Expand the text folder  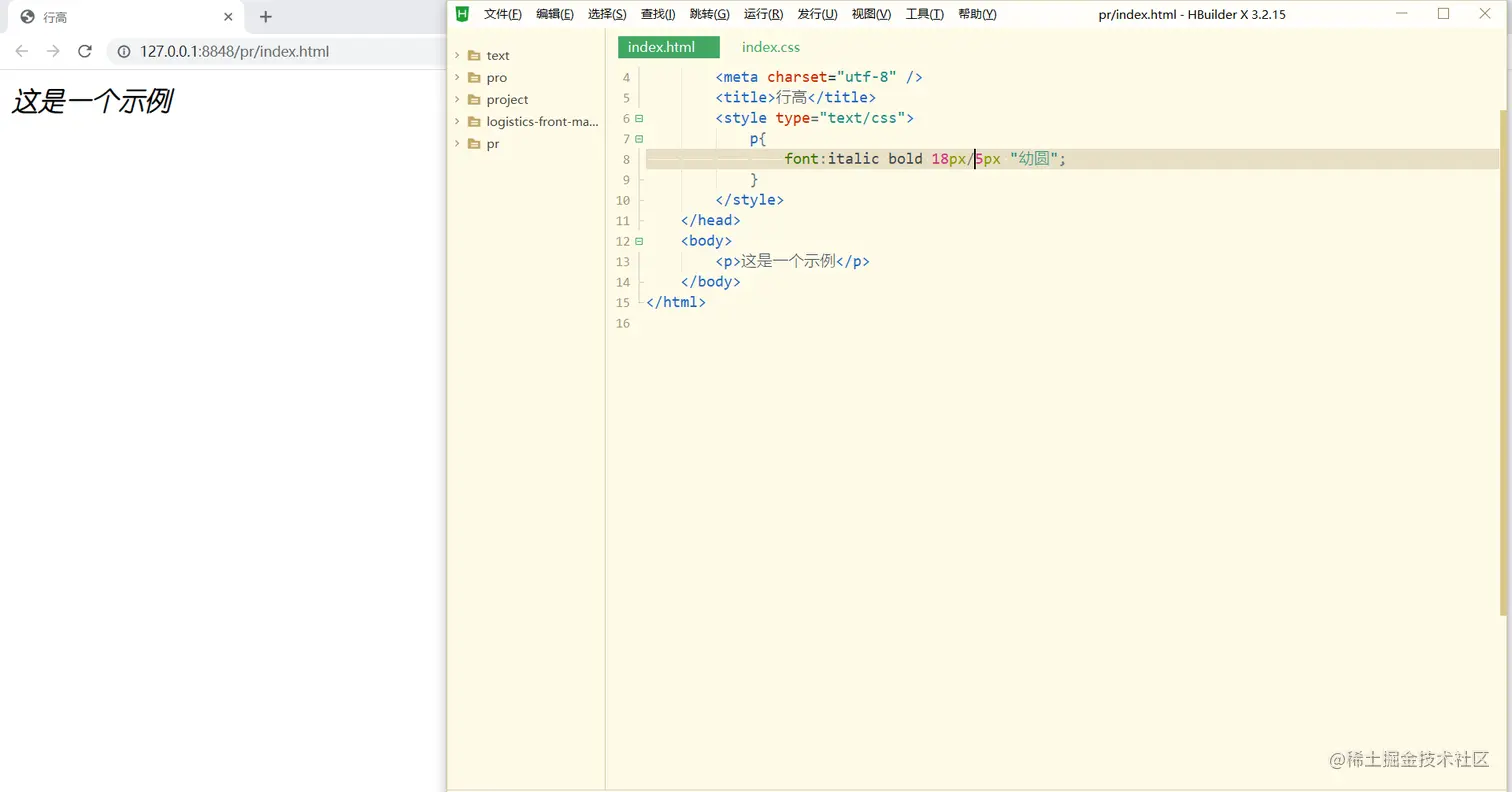tap(457, 55)
